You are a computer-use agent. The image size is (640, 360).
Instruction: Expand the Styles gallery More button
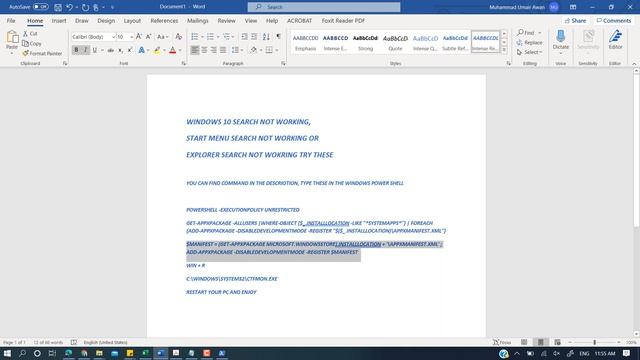tap(504, 50)
